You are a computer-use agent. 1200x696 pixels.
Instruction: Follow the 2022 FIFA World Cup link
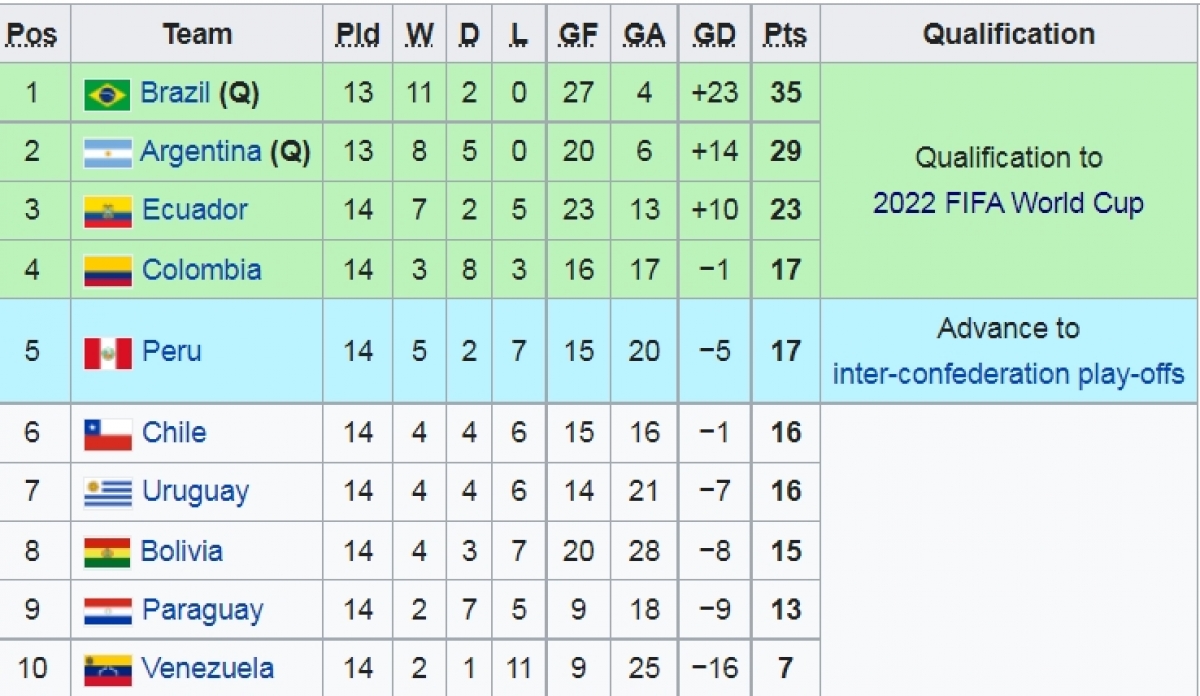point(1008,204)
